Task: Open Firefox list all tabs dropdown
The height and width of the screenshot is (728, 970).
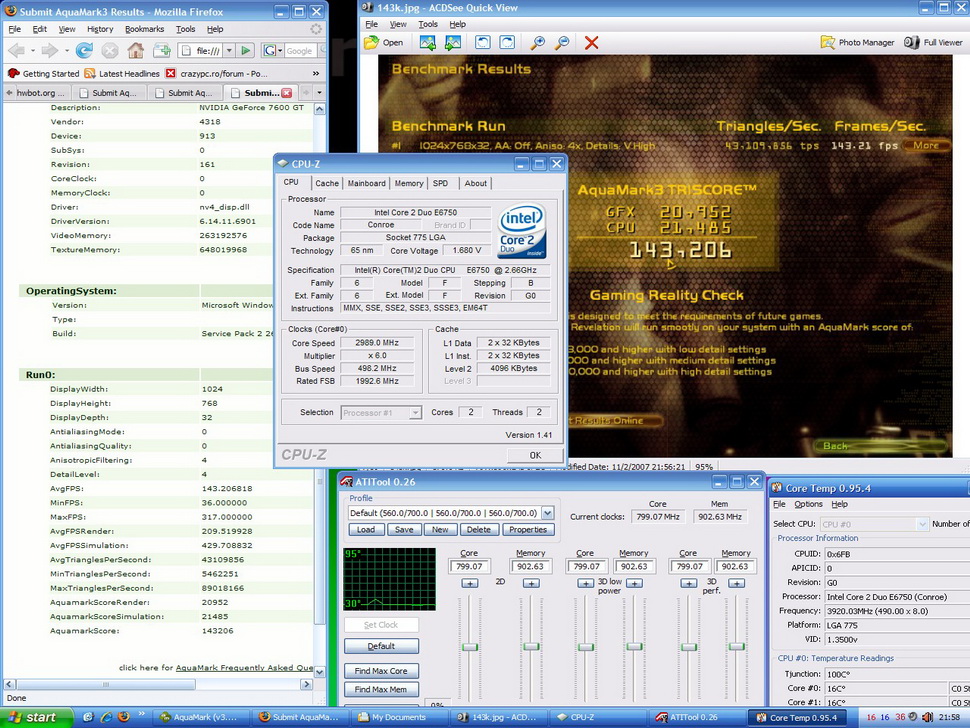Action: tap(319, 93)
